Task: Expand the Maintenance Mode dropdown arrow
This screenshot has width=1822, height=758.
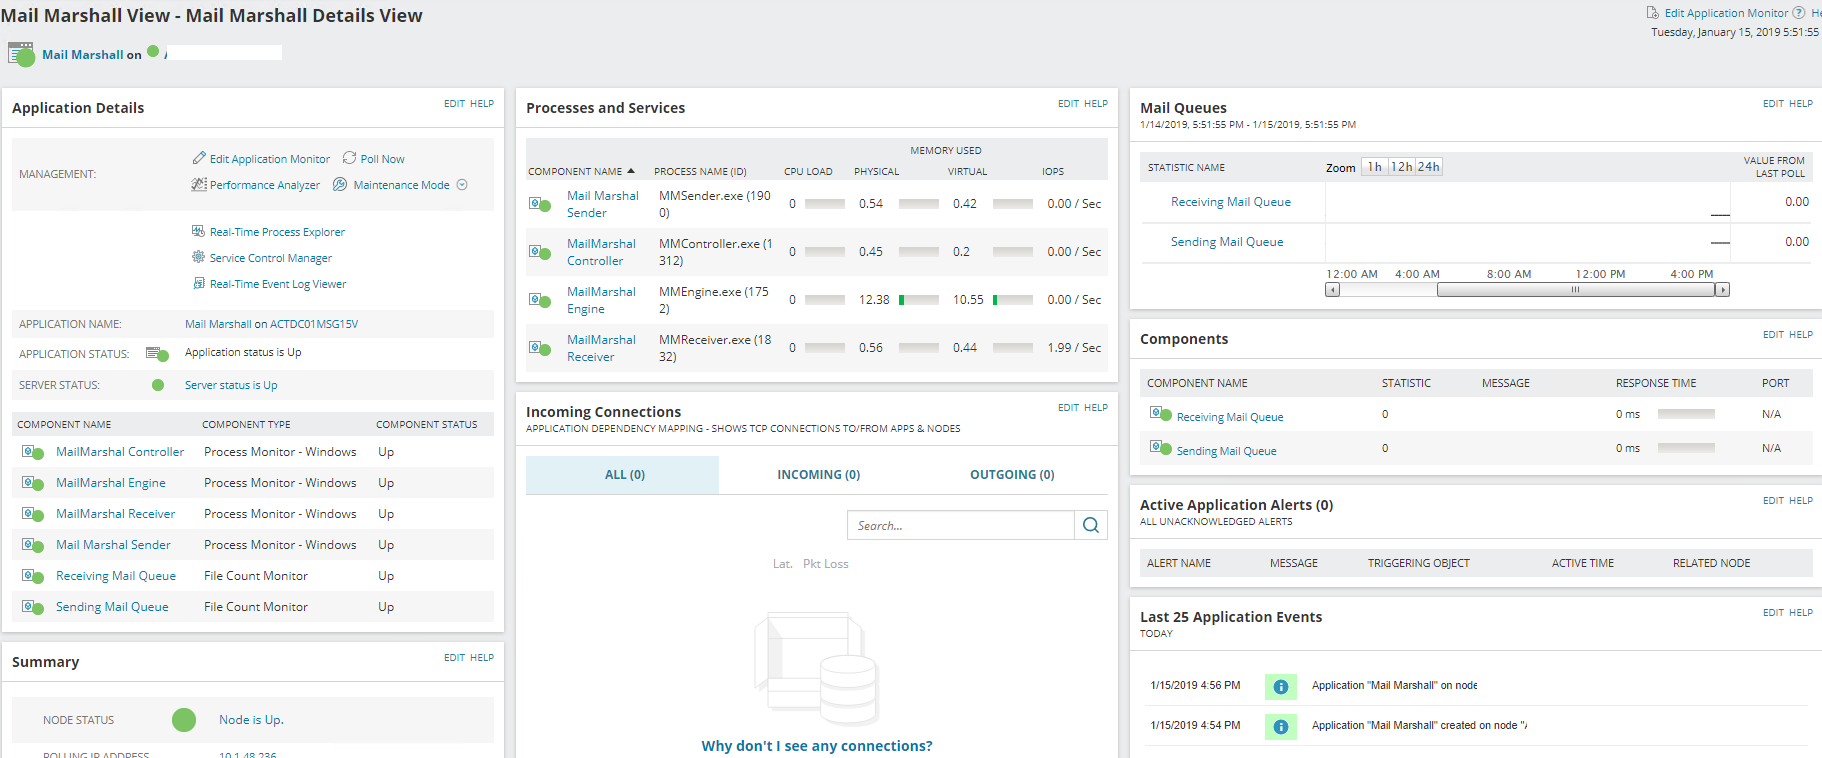Action: [x=462, y=185]
